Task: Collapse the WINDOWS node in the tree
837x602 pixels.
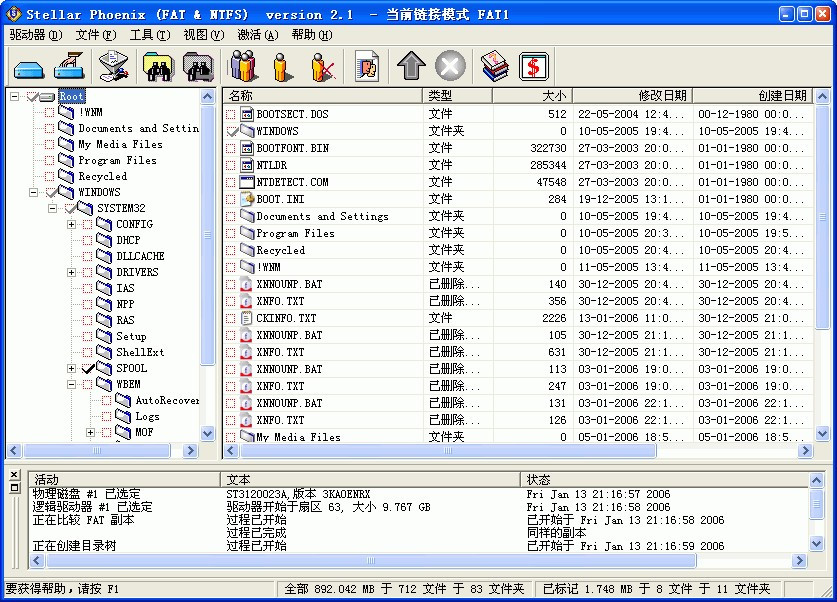Action: [34, 192]
